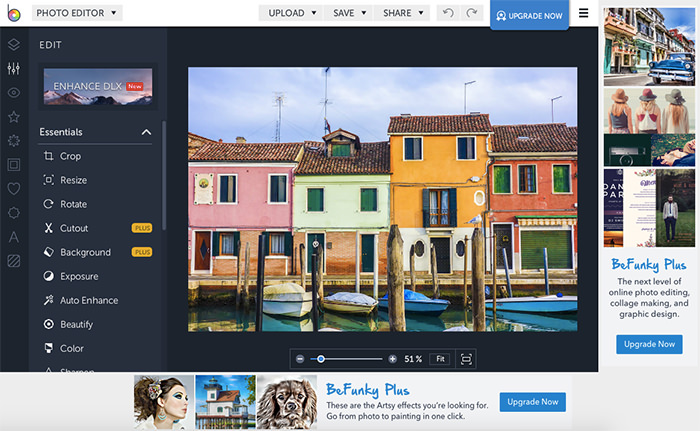This screenshot has height=431, width=700.
Task: Click the top Upgrade Now button
Action: (x=527, y=16)
